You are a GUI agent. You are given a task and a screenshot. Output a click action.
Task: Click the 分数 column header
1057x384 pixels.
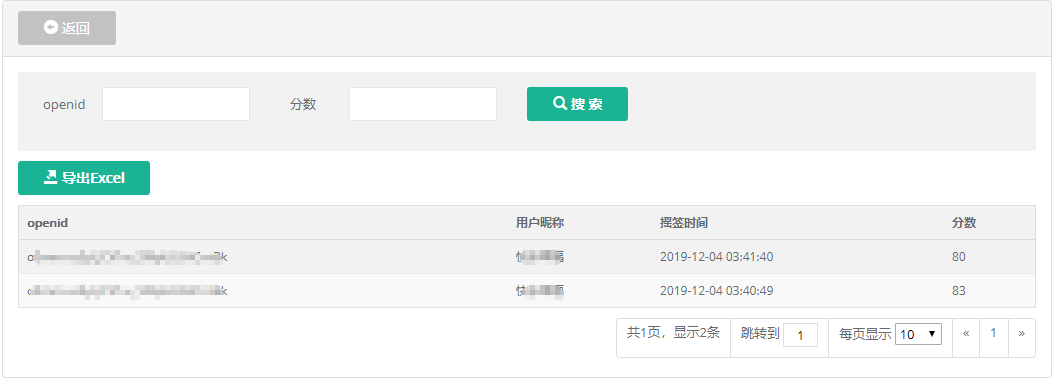click(x=964, y=223)
